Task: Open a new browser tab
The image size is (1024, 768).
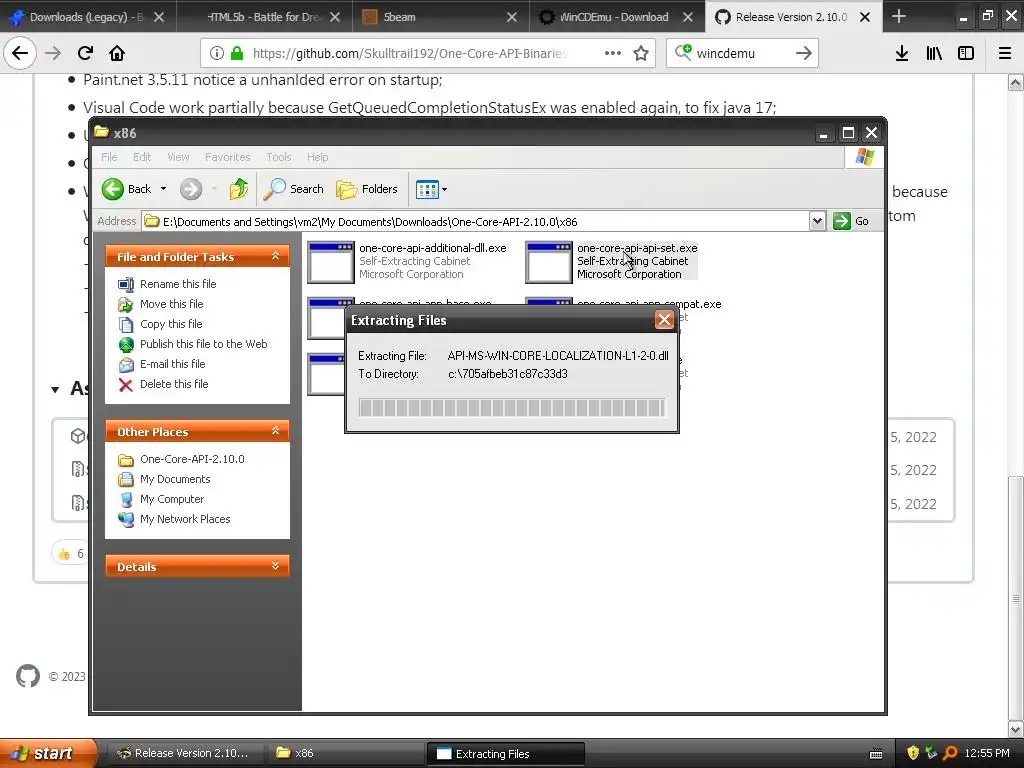Action: pyautogui.click(x=899, y=16)
